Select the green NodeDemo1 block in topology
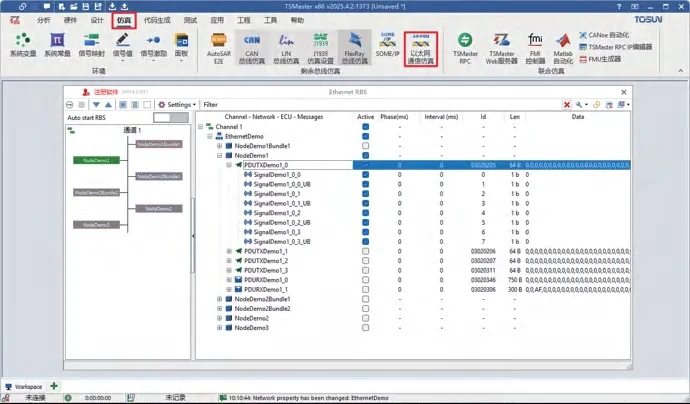The width and height of the screenshot is (690, 404). click(96, 161)
